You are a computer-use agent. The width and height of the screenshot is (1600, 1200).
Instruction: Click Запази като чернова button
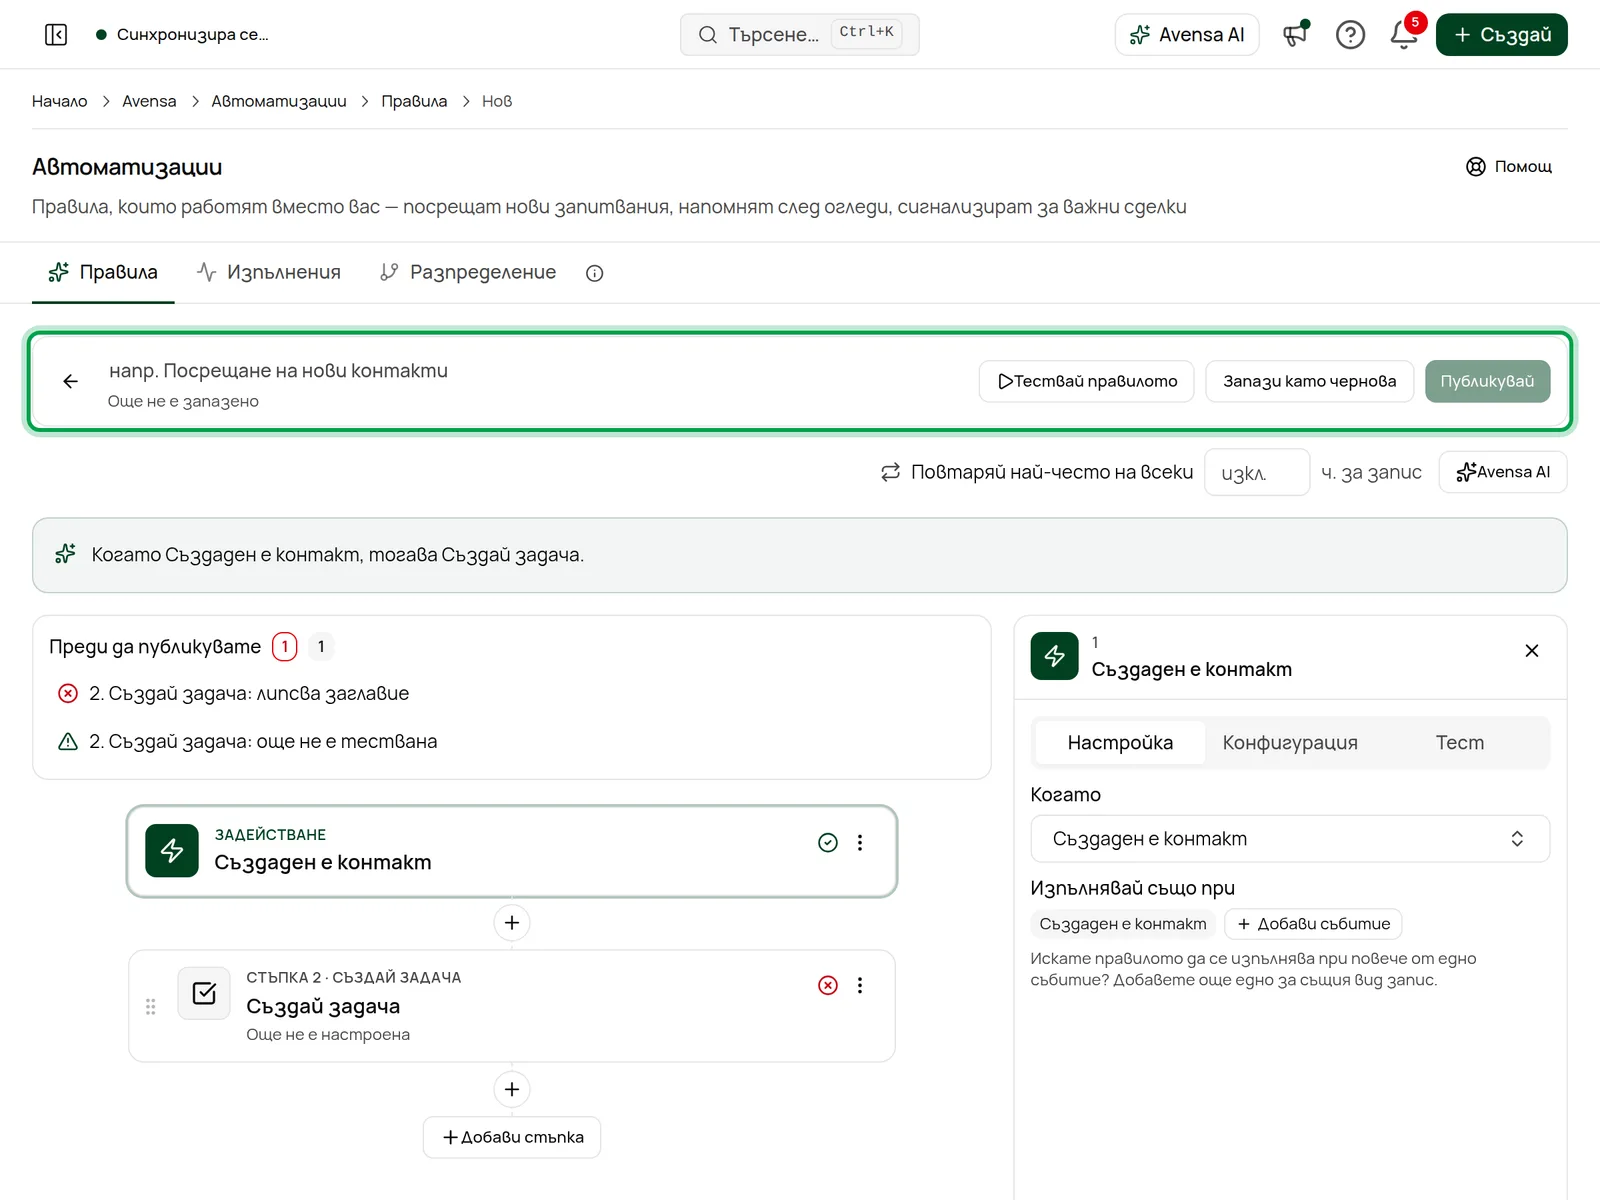(1310, 381)
